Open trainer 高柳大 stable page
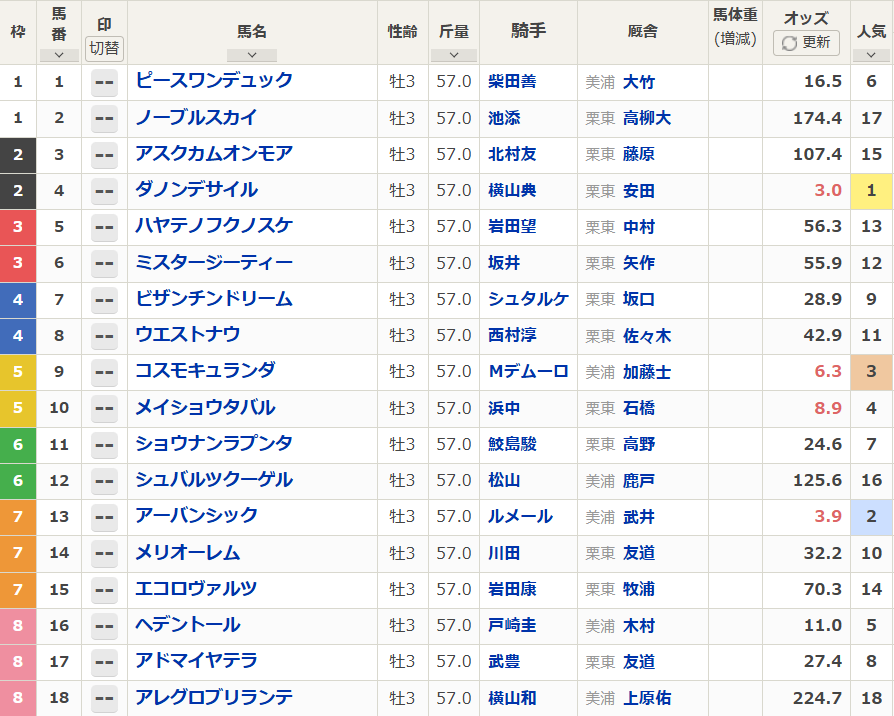The height and width of the screenshot is (716, 894). (647, 119)
